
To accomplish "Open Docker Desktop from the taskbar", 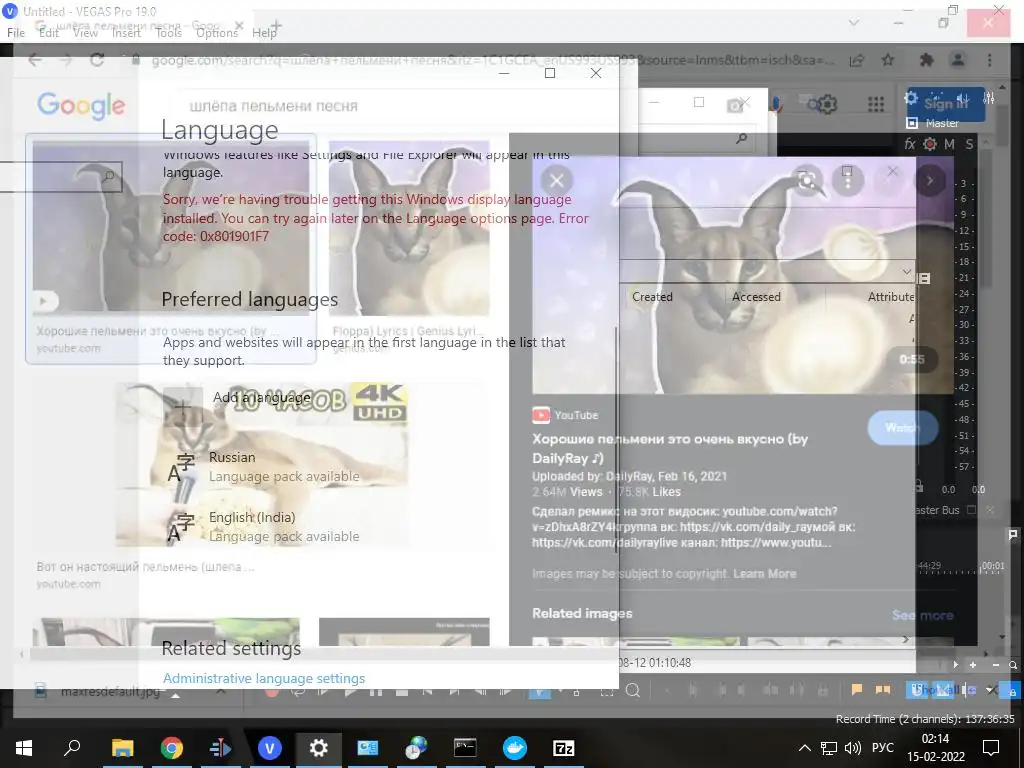I will (515, 748).
